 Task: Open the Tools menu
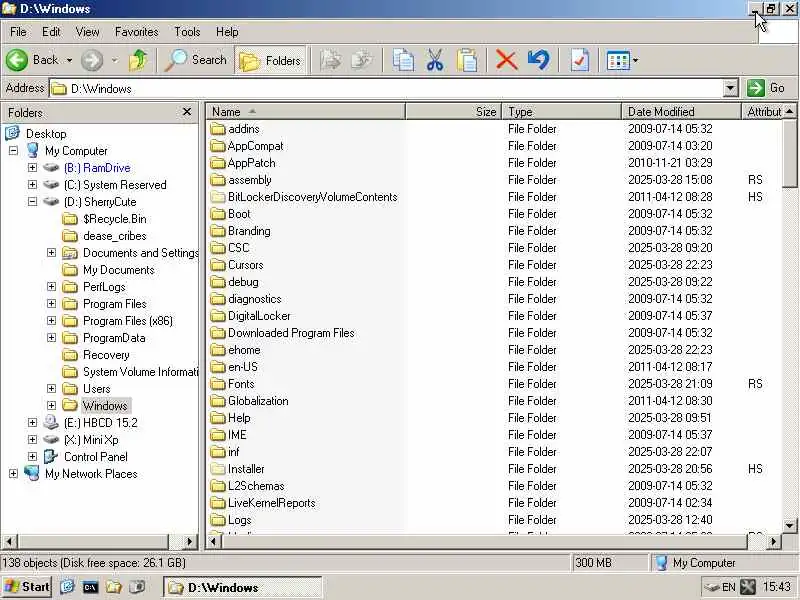coord(187,32)
